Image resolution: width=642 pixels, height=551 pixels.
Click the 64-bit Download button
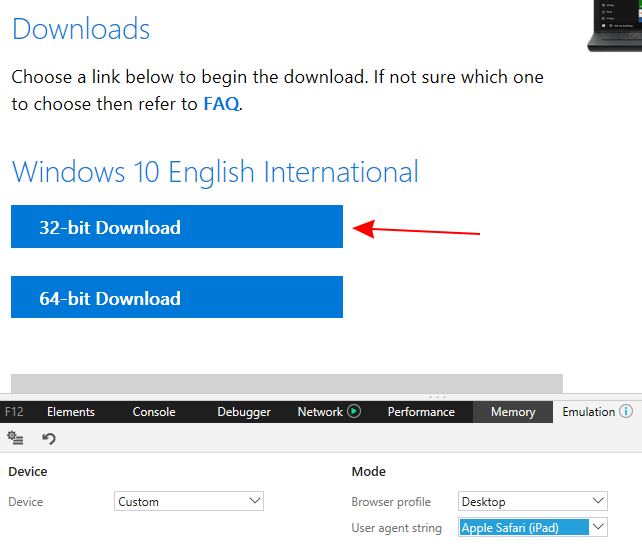[x=177, y=297]
